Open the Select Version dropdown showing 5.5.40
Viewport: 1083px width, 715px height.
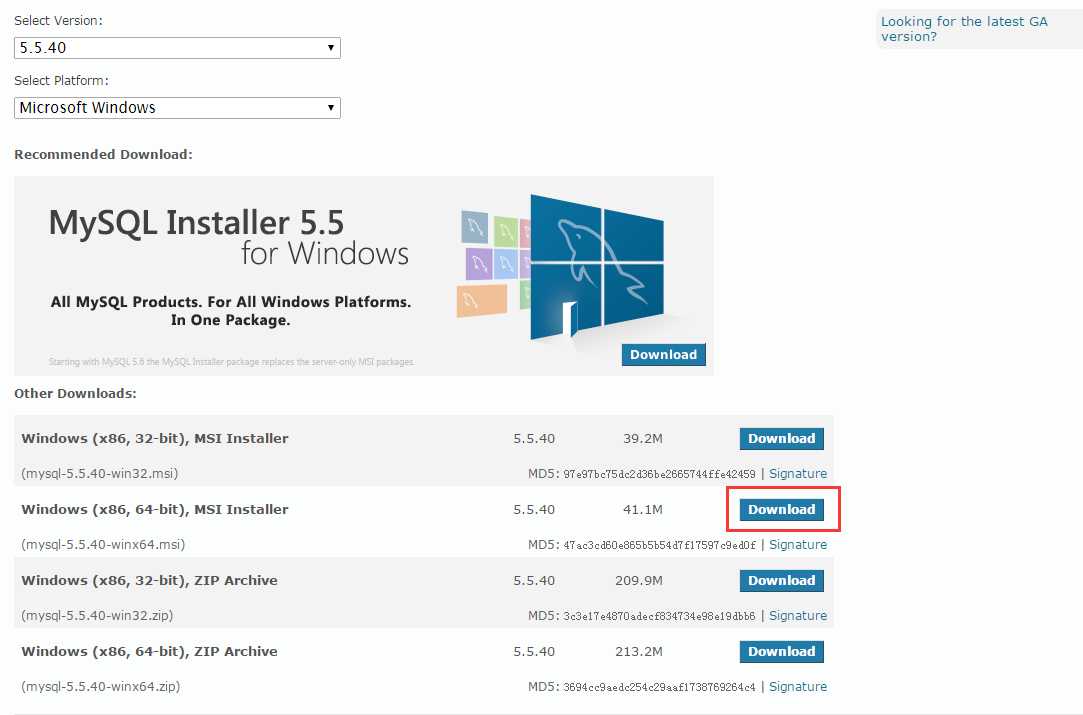pos(177,48)
